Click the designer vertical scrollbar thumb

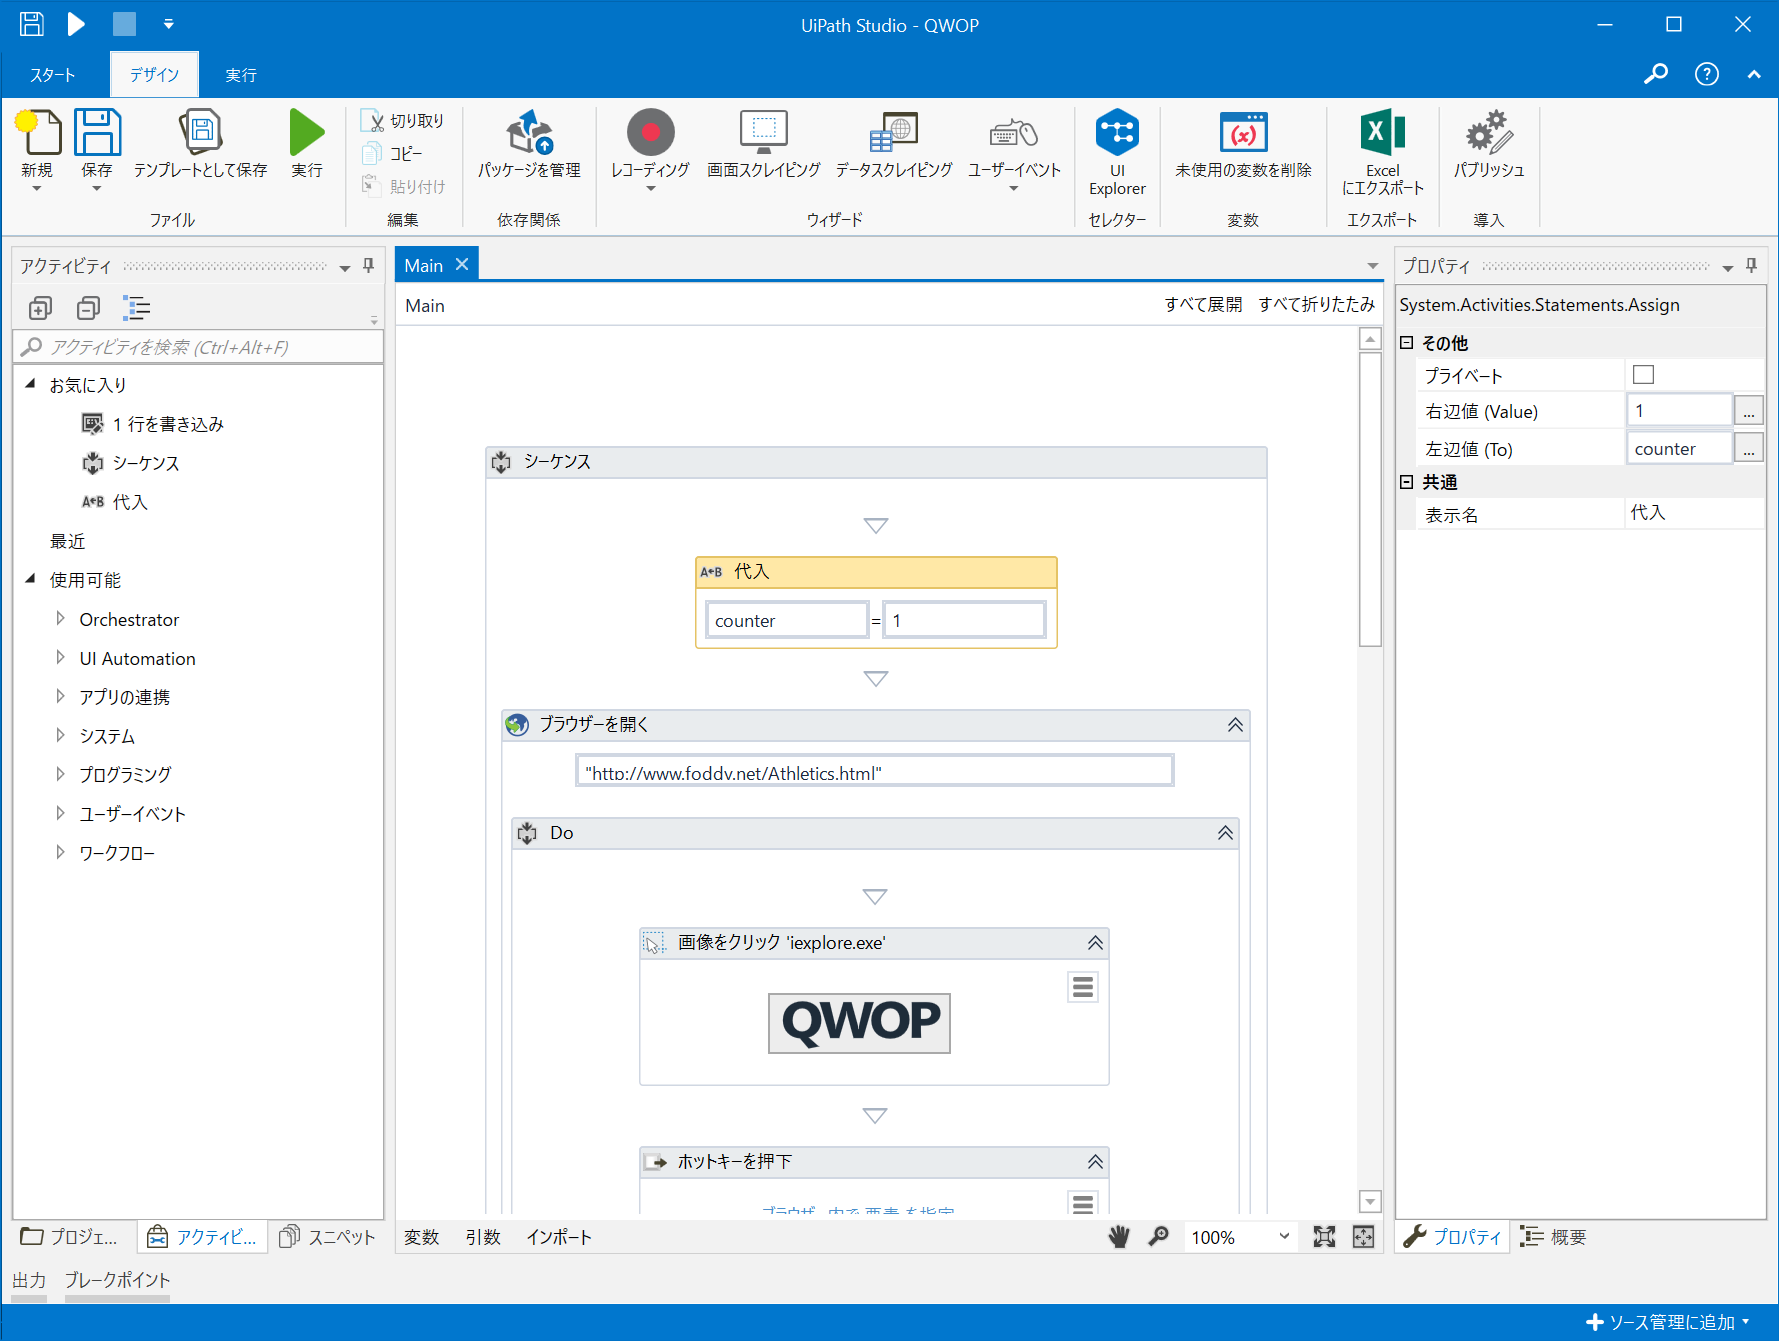[1370, 499]
